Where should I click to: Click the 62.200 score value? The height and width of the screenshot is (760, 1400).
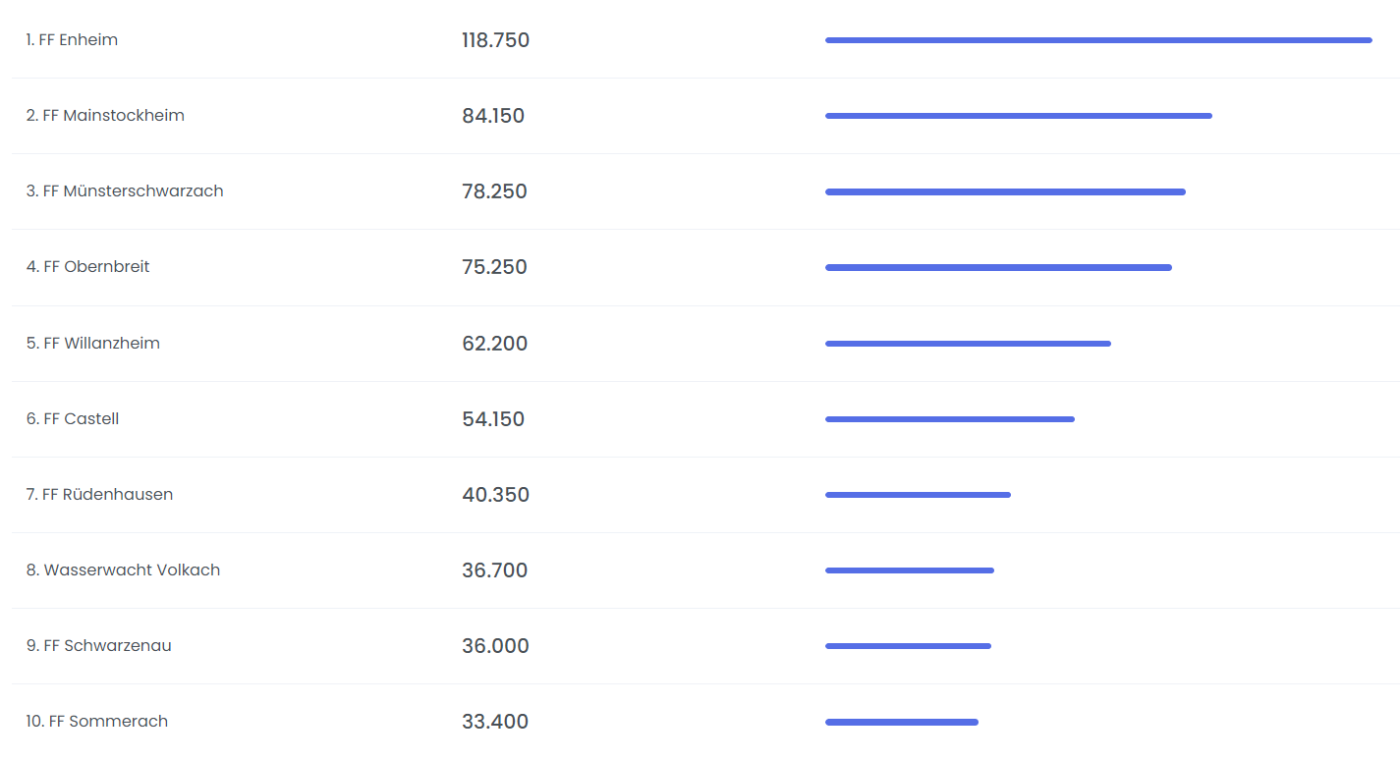495,344
